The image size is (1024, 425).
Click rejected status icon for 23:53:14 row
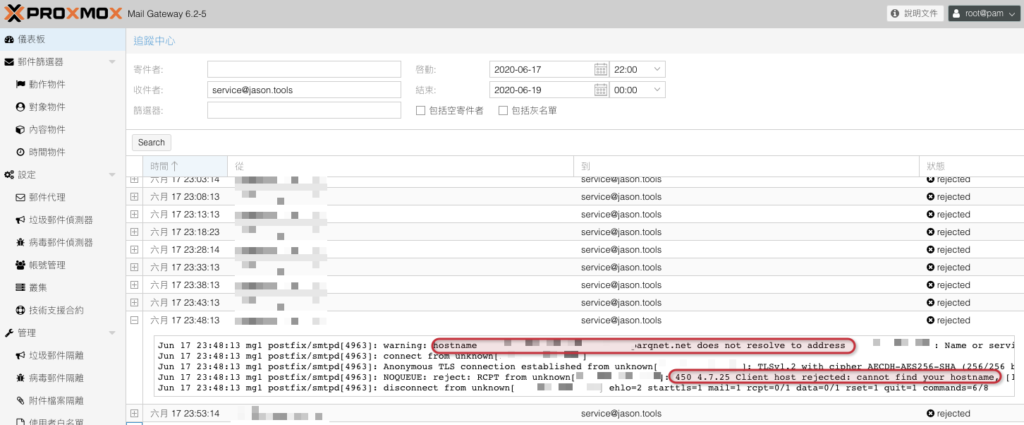coord(931,413)
